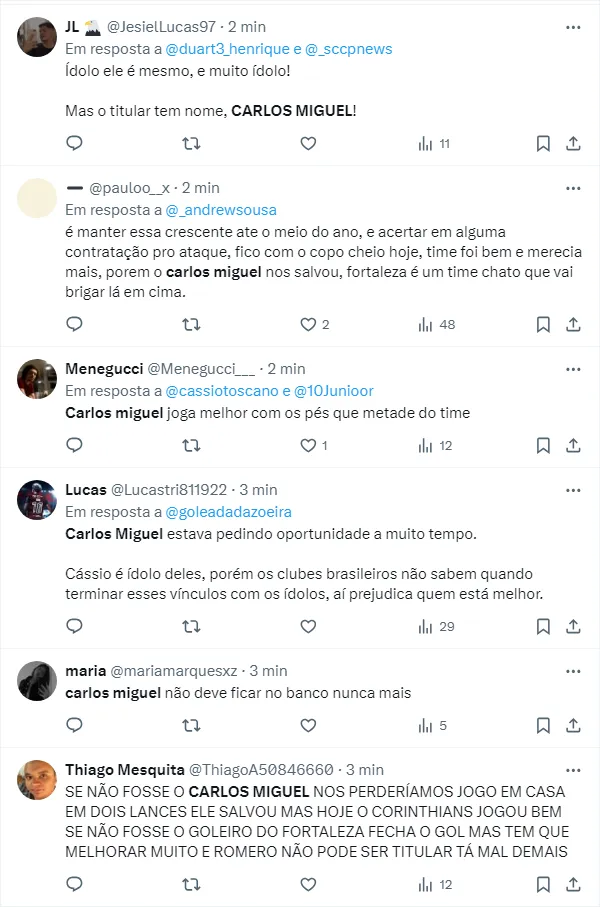
Task: Open Thiago Mesquita's profile avatar
Action: [x=37, y=780]
